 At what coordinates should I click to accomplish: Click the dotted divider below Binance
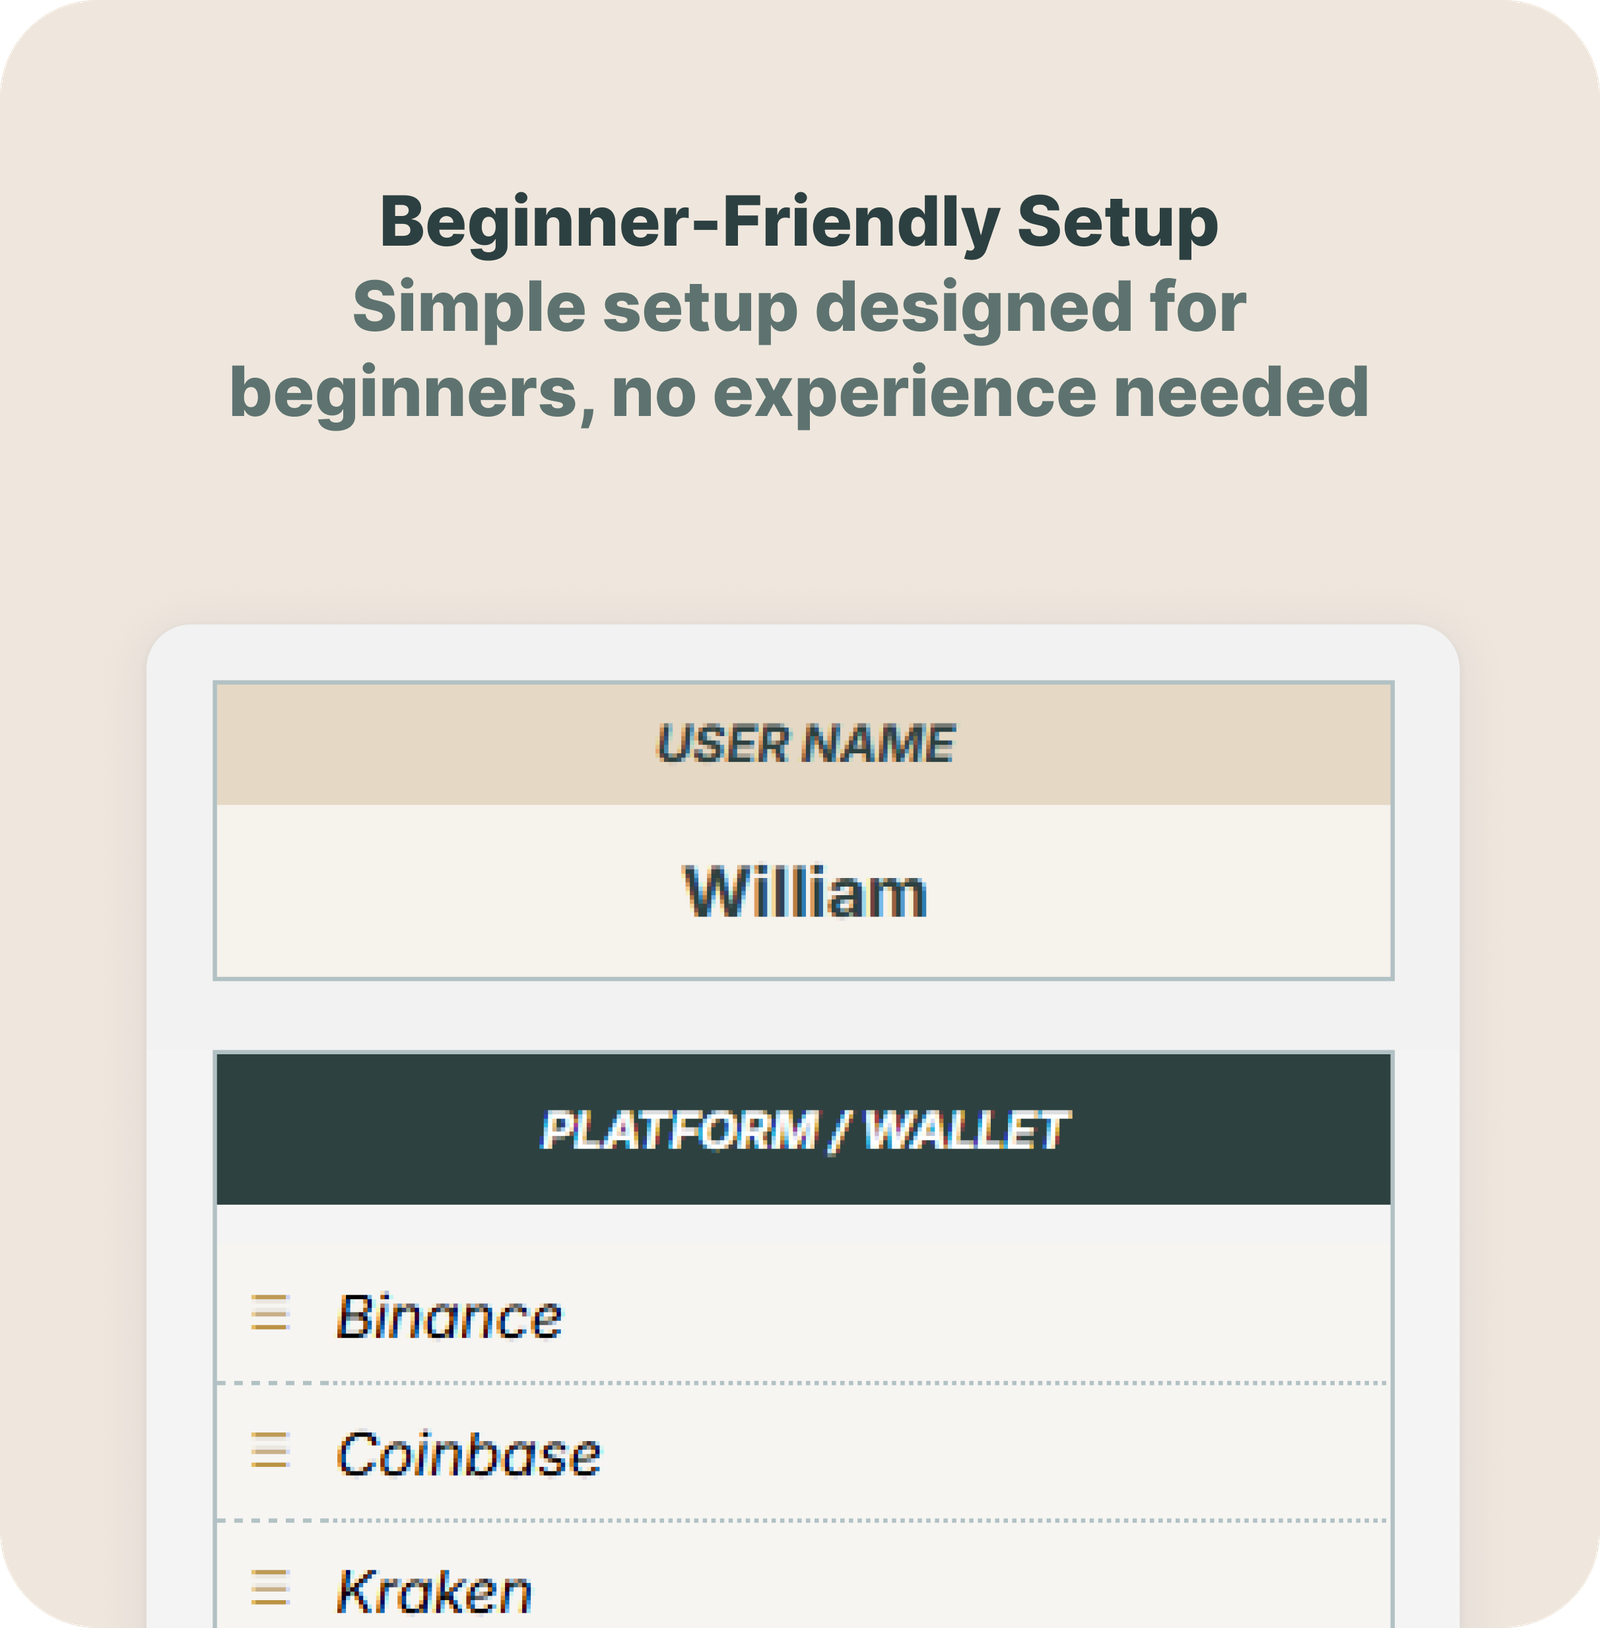click(802, 1383)
